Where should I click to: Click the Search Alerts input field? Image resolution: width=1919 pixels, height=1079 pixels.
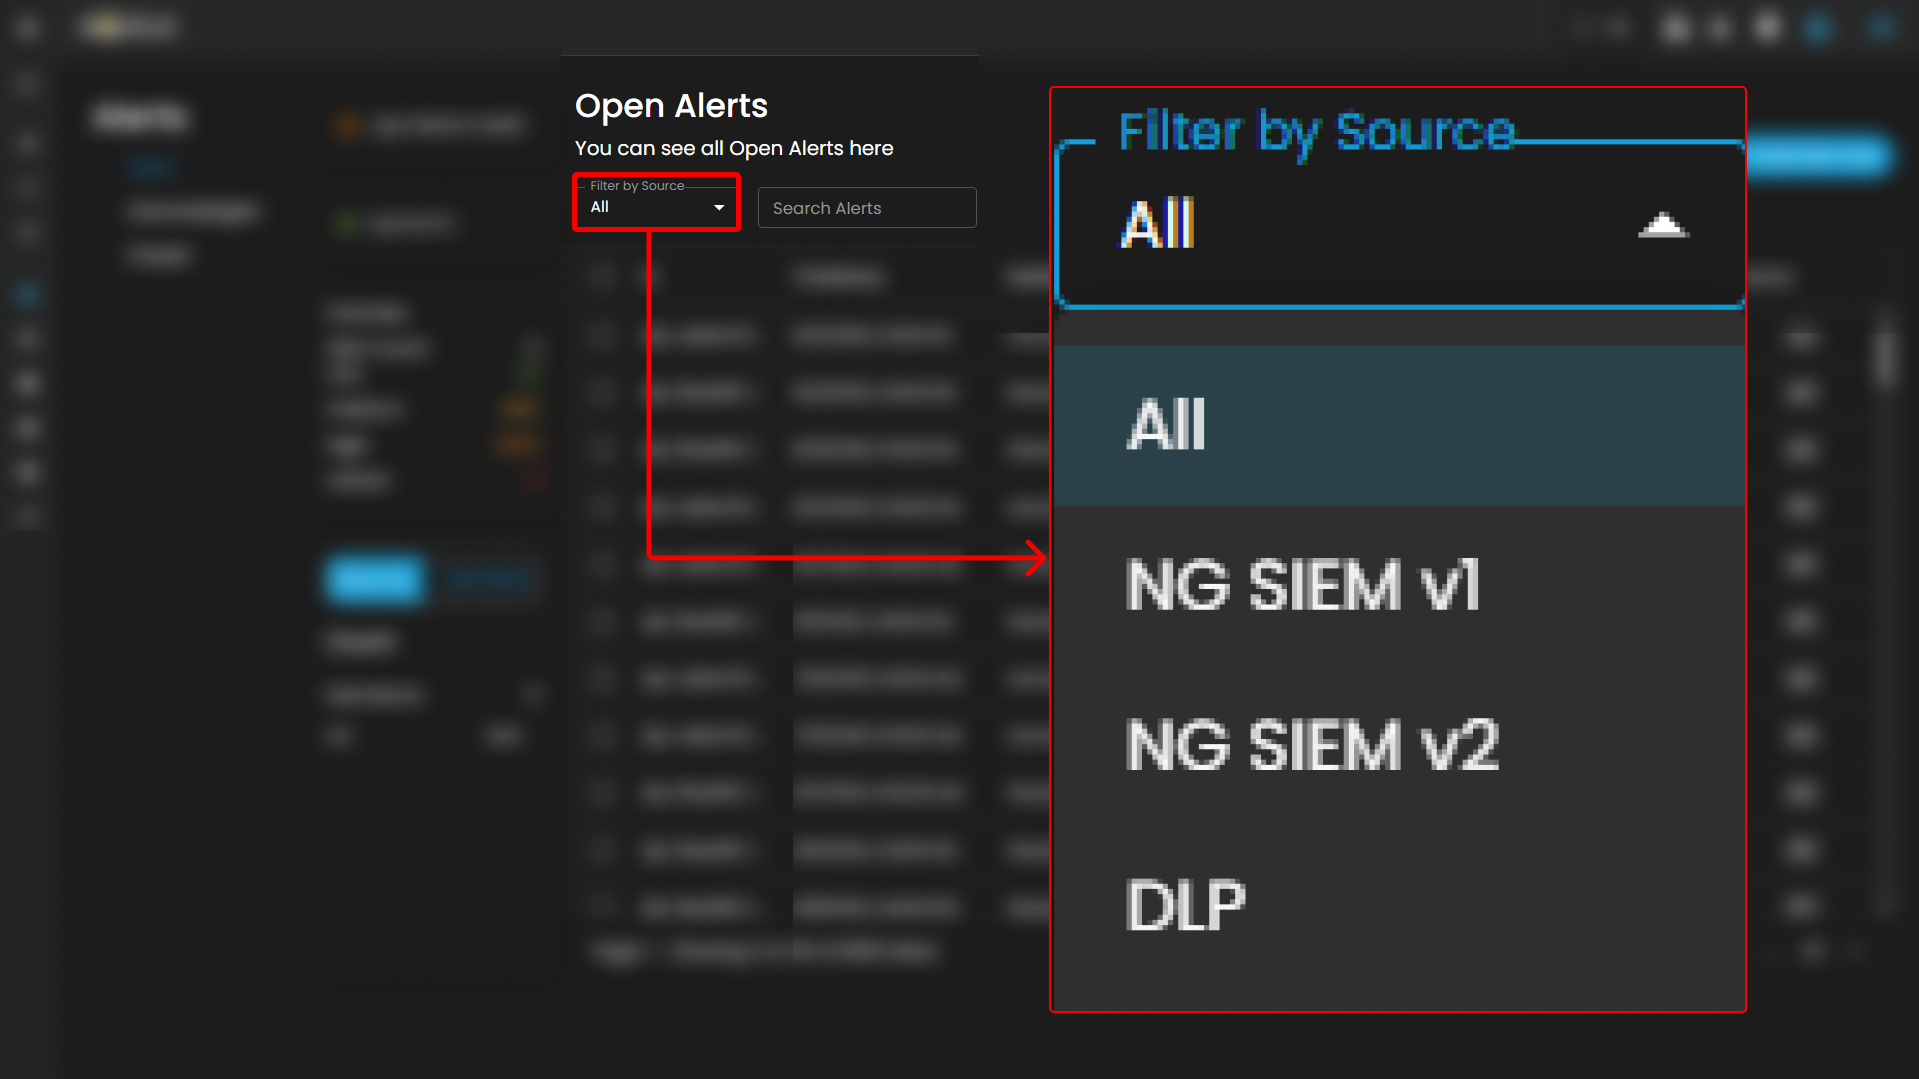point(866,208)
